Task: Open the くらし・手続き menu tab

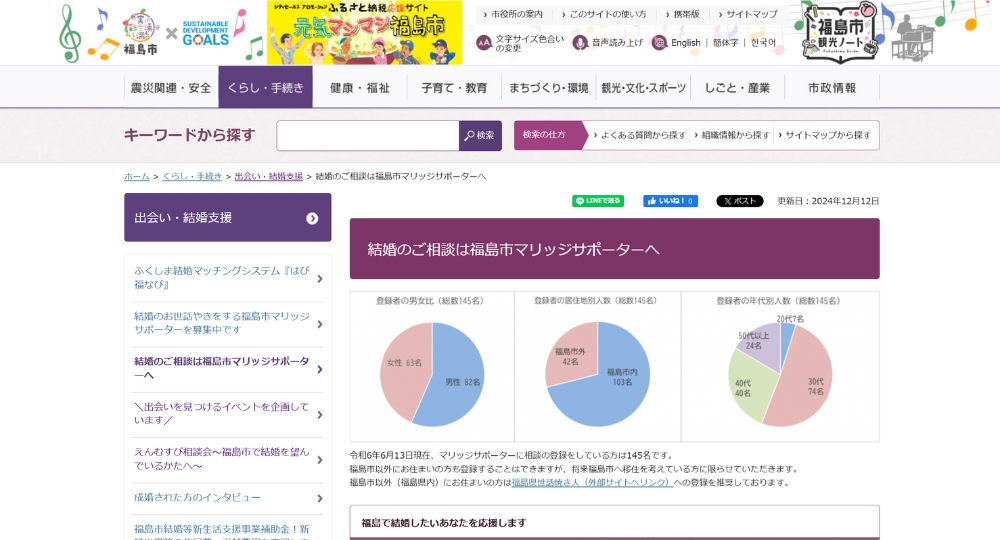Action: (265, 87)
